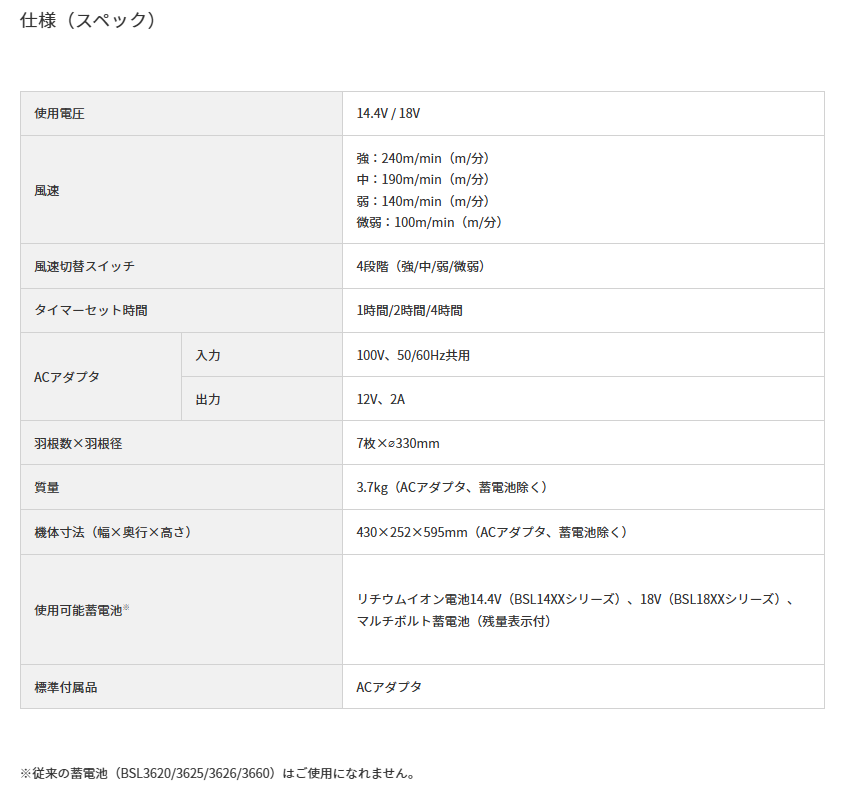The image size is (861, 794).
Task: Select the ACアダプタ row header cell
Action: [101, 377]
